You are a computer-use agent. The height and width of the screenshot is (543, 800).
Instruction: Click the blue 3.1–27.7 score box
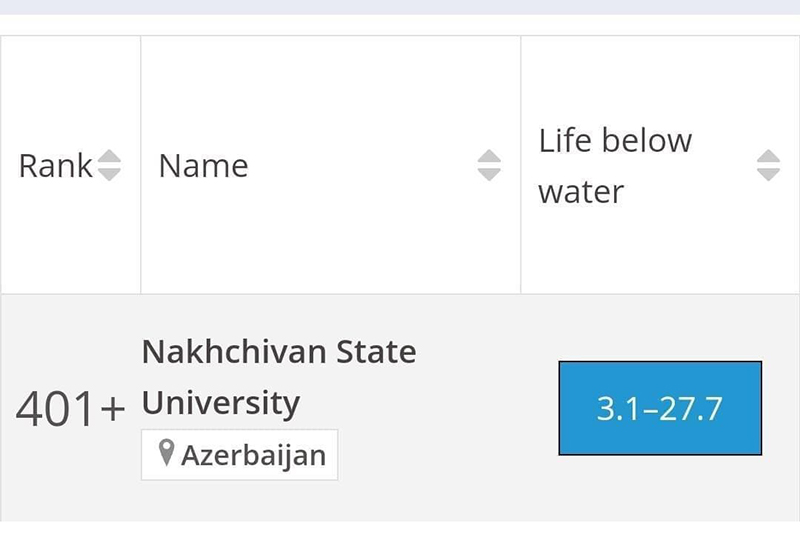(660, 408)
